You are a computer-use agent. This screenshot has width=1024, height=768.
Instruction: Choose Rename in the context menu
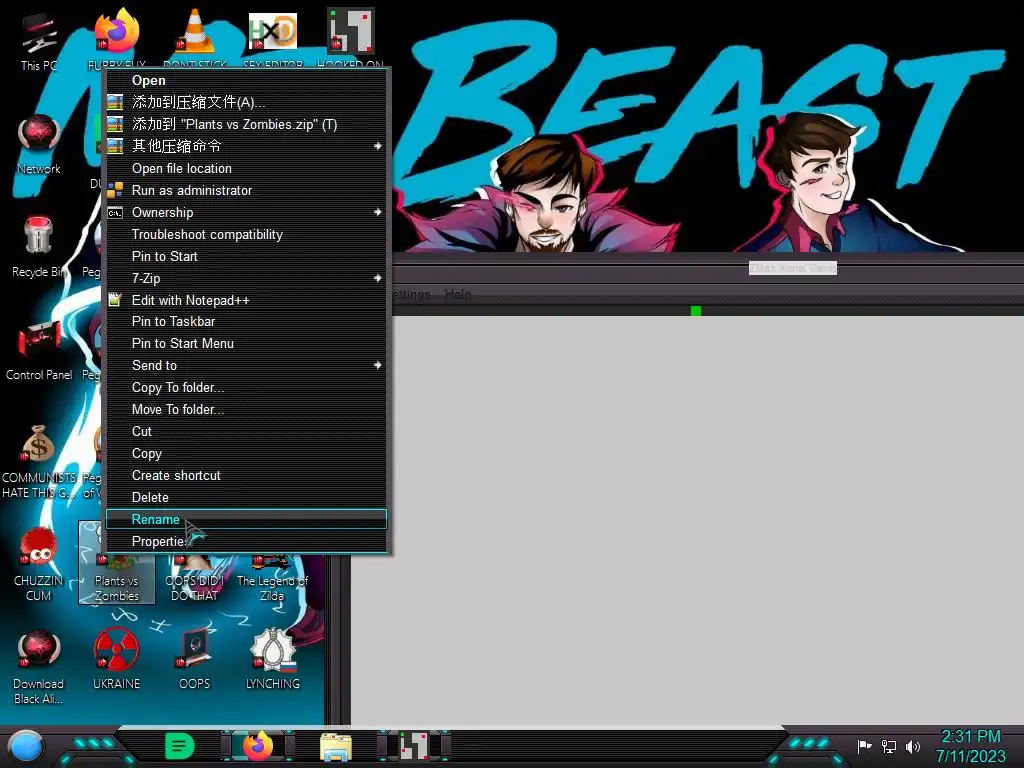point(246,519)
